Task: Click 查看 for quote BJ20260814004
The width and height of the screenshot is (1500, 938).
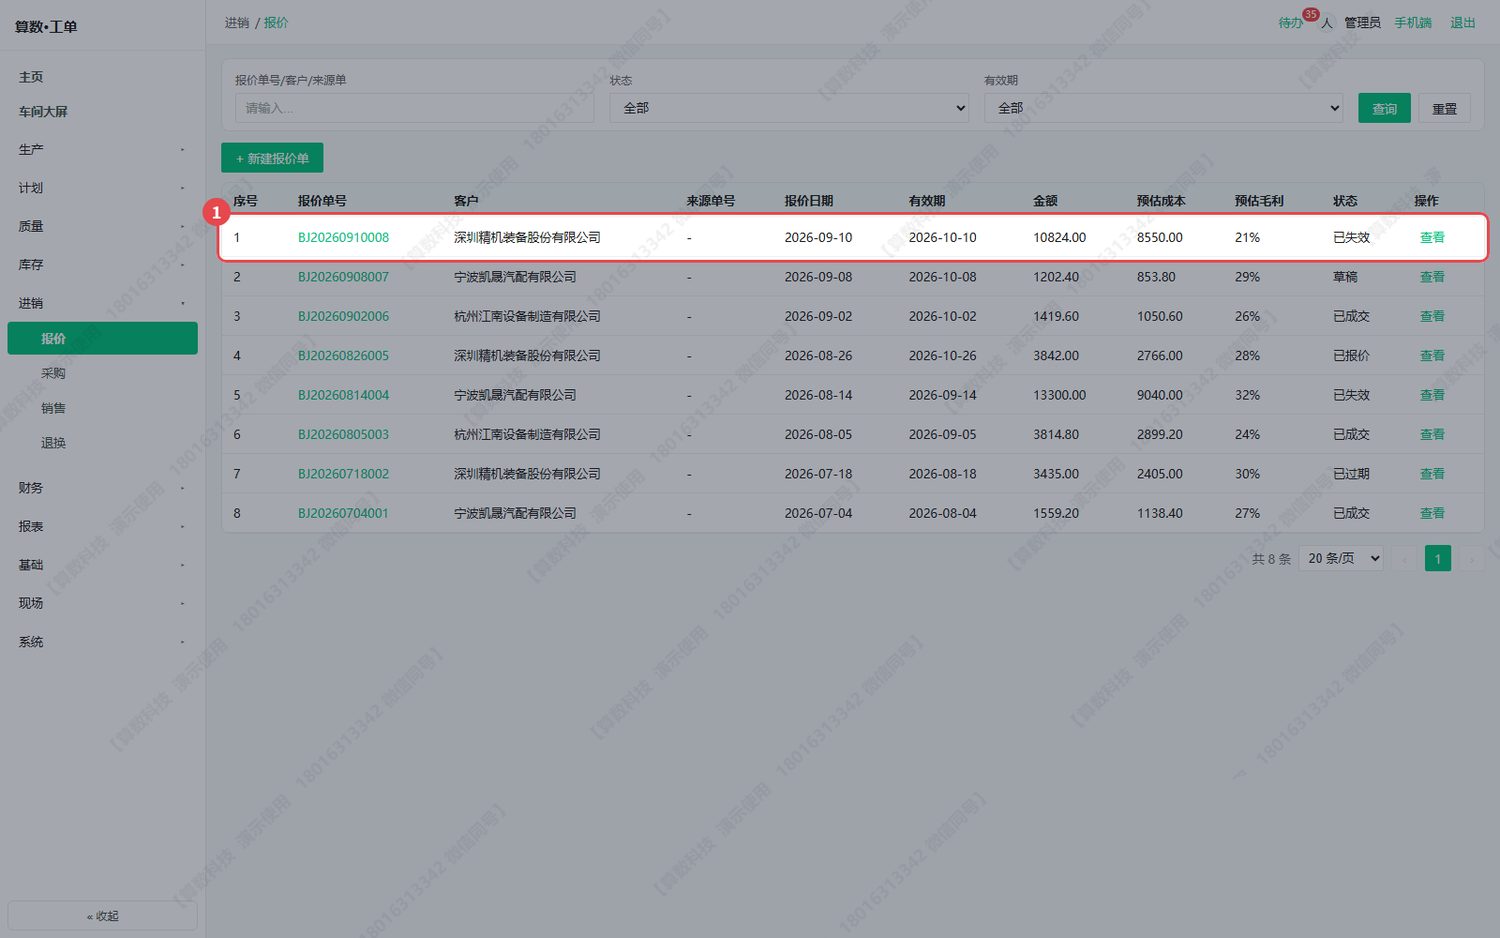Action: [1432, 395]
